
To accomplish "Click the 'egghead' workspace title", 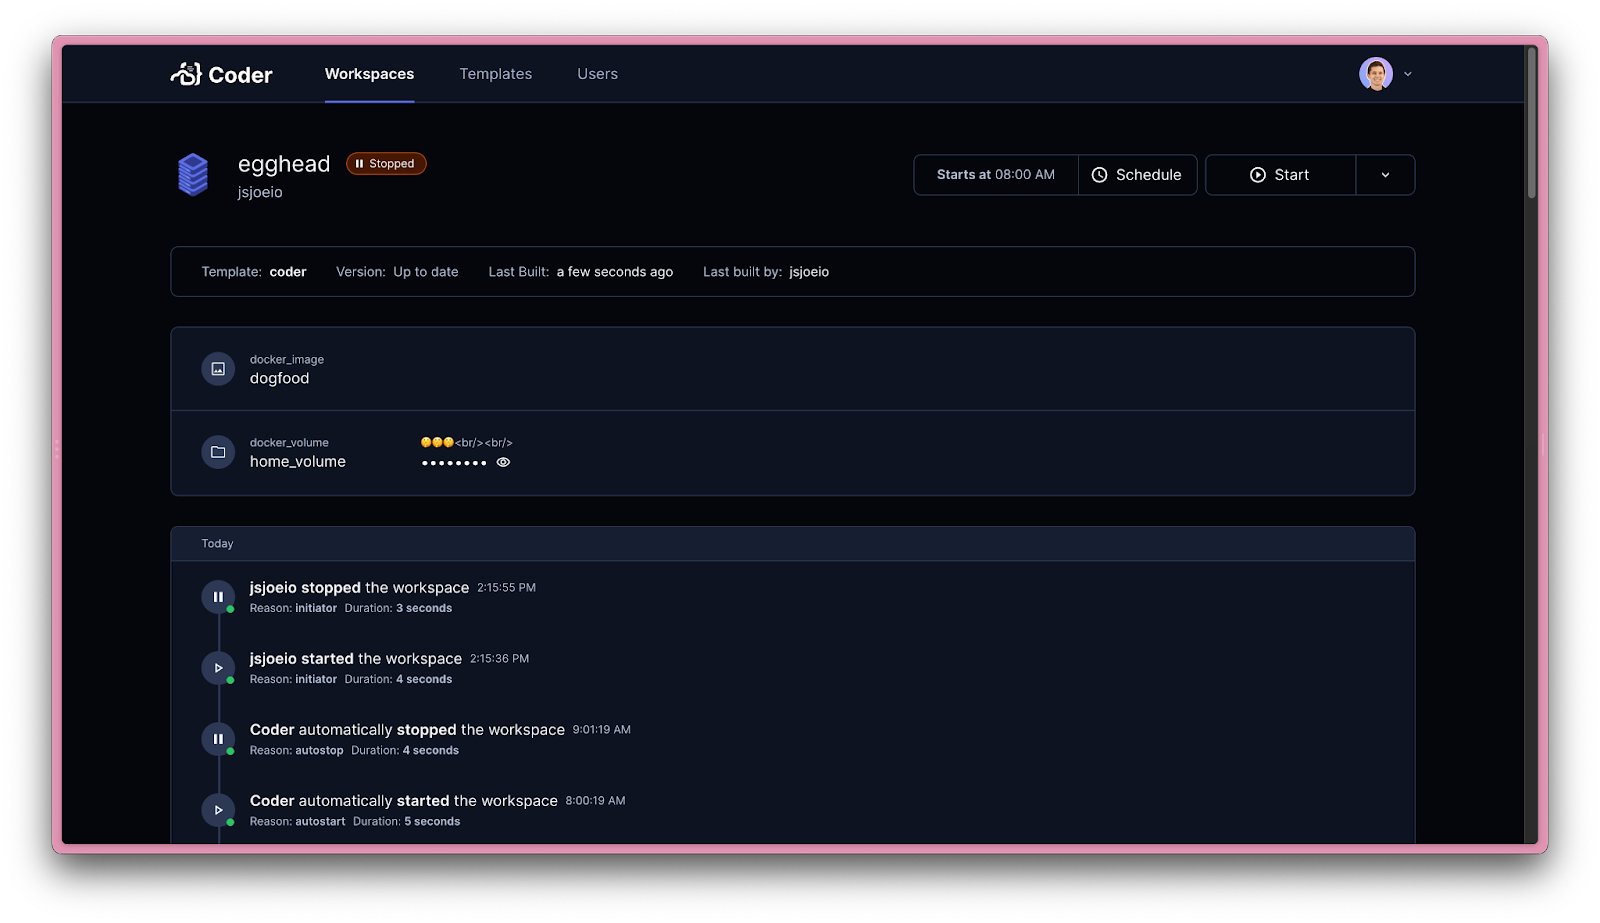I will (284, 164).
